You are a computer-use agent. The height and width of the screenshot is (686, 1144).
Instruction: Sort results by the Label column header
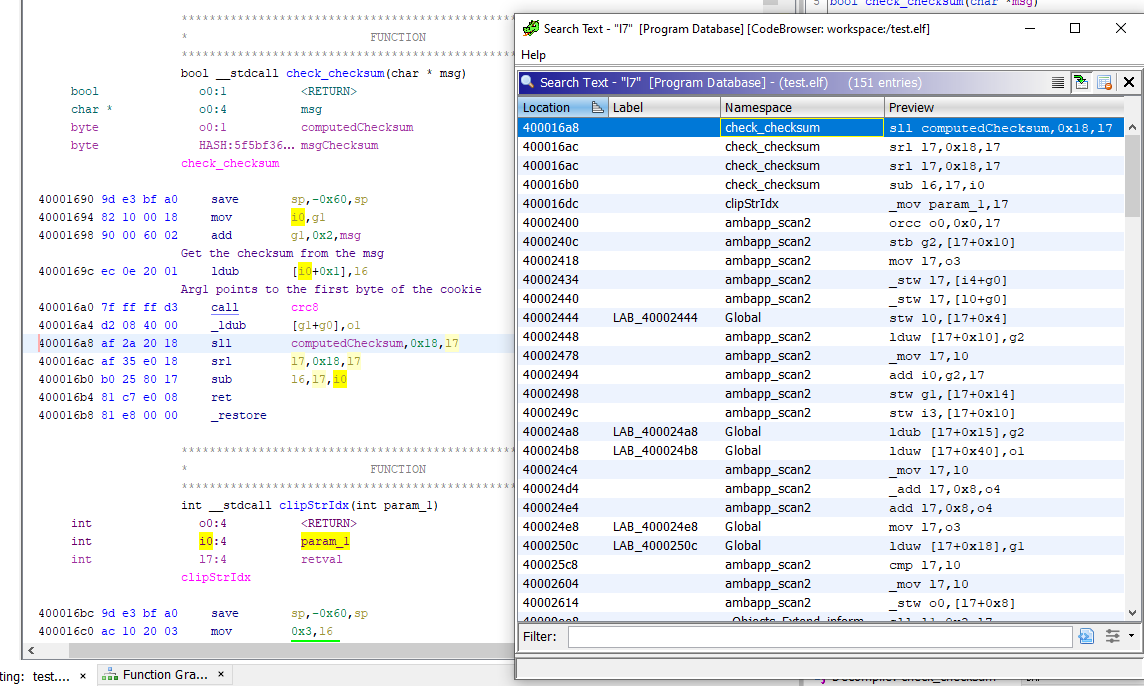pyautogui.click(x=664, y=107)
